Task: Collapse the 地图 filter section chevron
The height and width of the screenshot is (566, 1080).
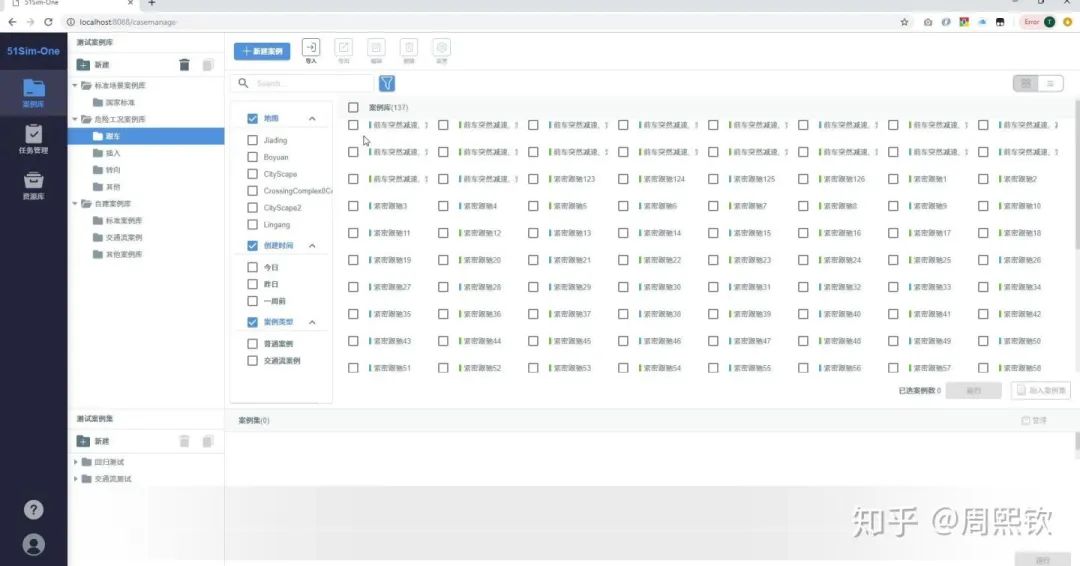Action: pos(312,118)
